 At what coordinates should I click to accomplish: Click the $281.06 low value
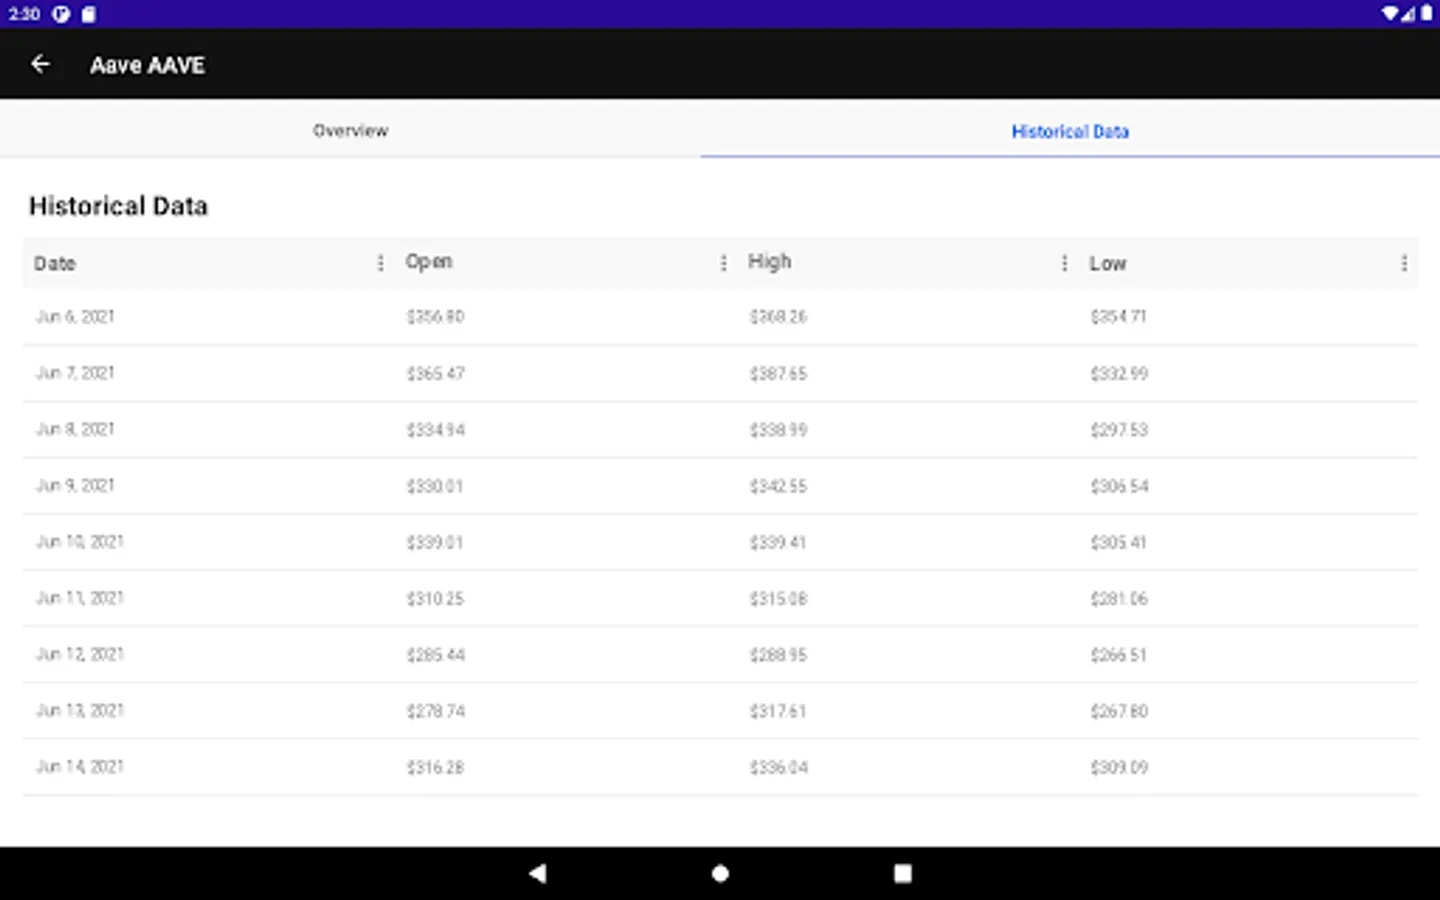[1119, 599]
